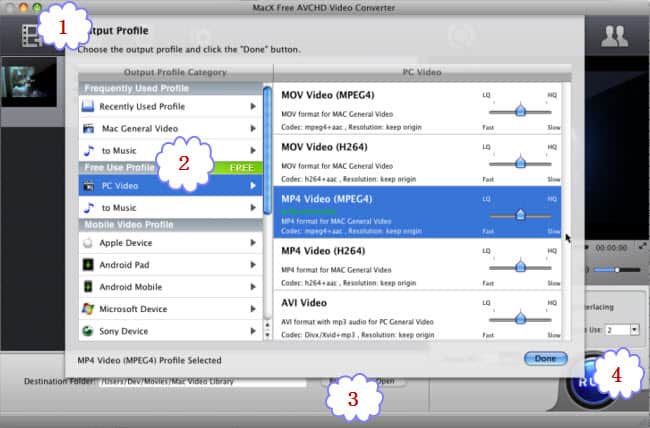The width and height of the screenshot is (650, 428).
Task: Click the quality slider for AVI Video
Action: [520, 319]
